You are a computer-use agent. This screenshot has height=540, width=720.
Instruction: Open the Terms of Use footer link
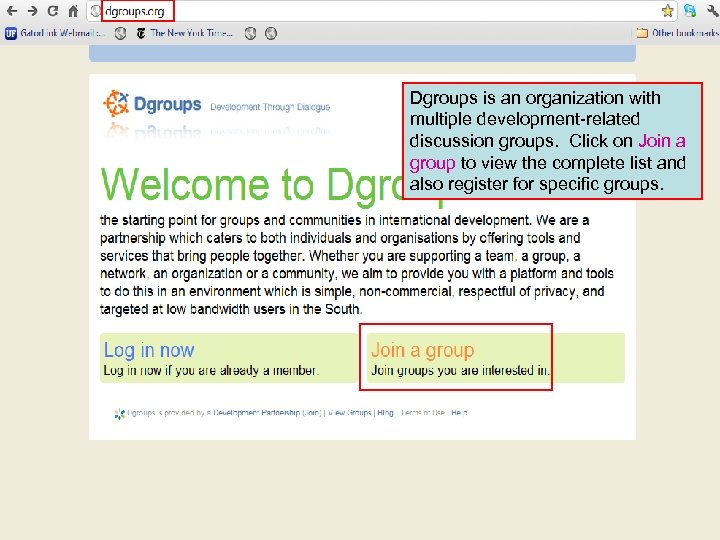point(422,413)
